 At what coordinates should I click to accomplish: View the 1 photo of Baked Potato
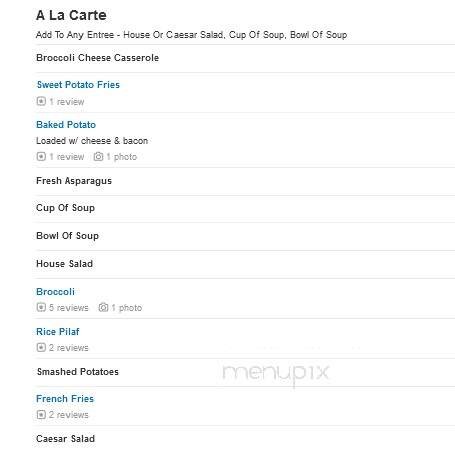tap(122, 157)
